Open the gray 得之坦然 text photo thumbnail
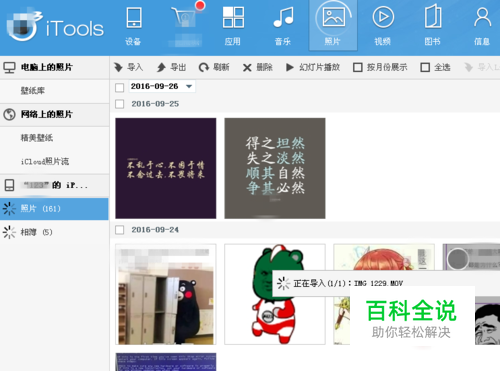500x371 pixels. point(275,168)
